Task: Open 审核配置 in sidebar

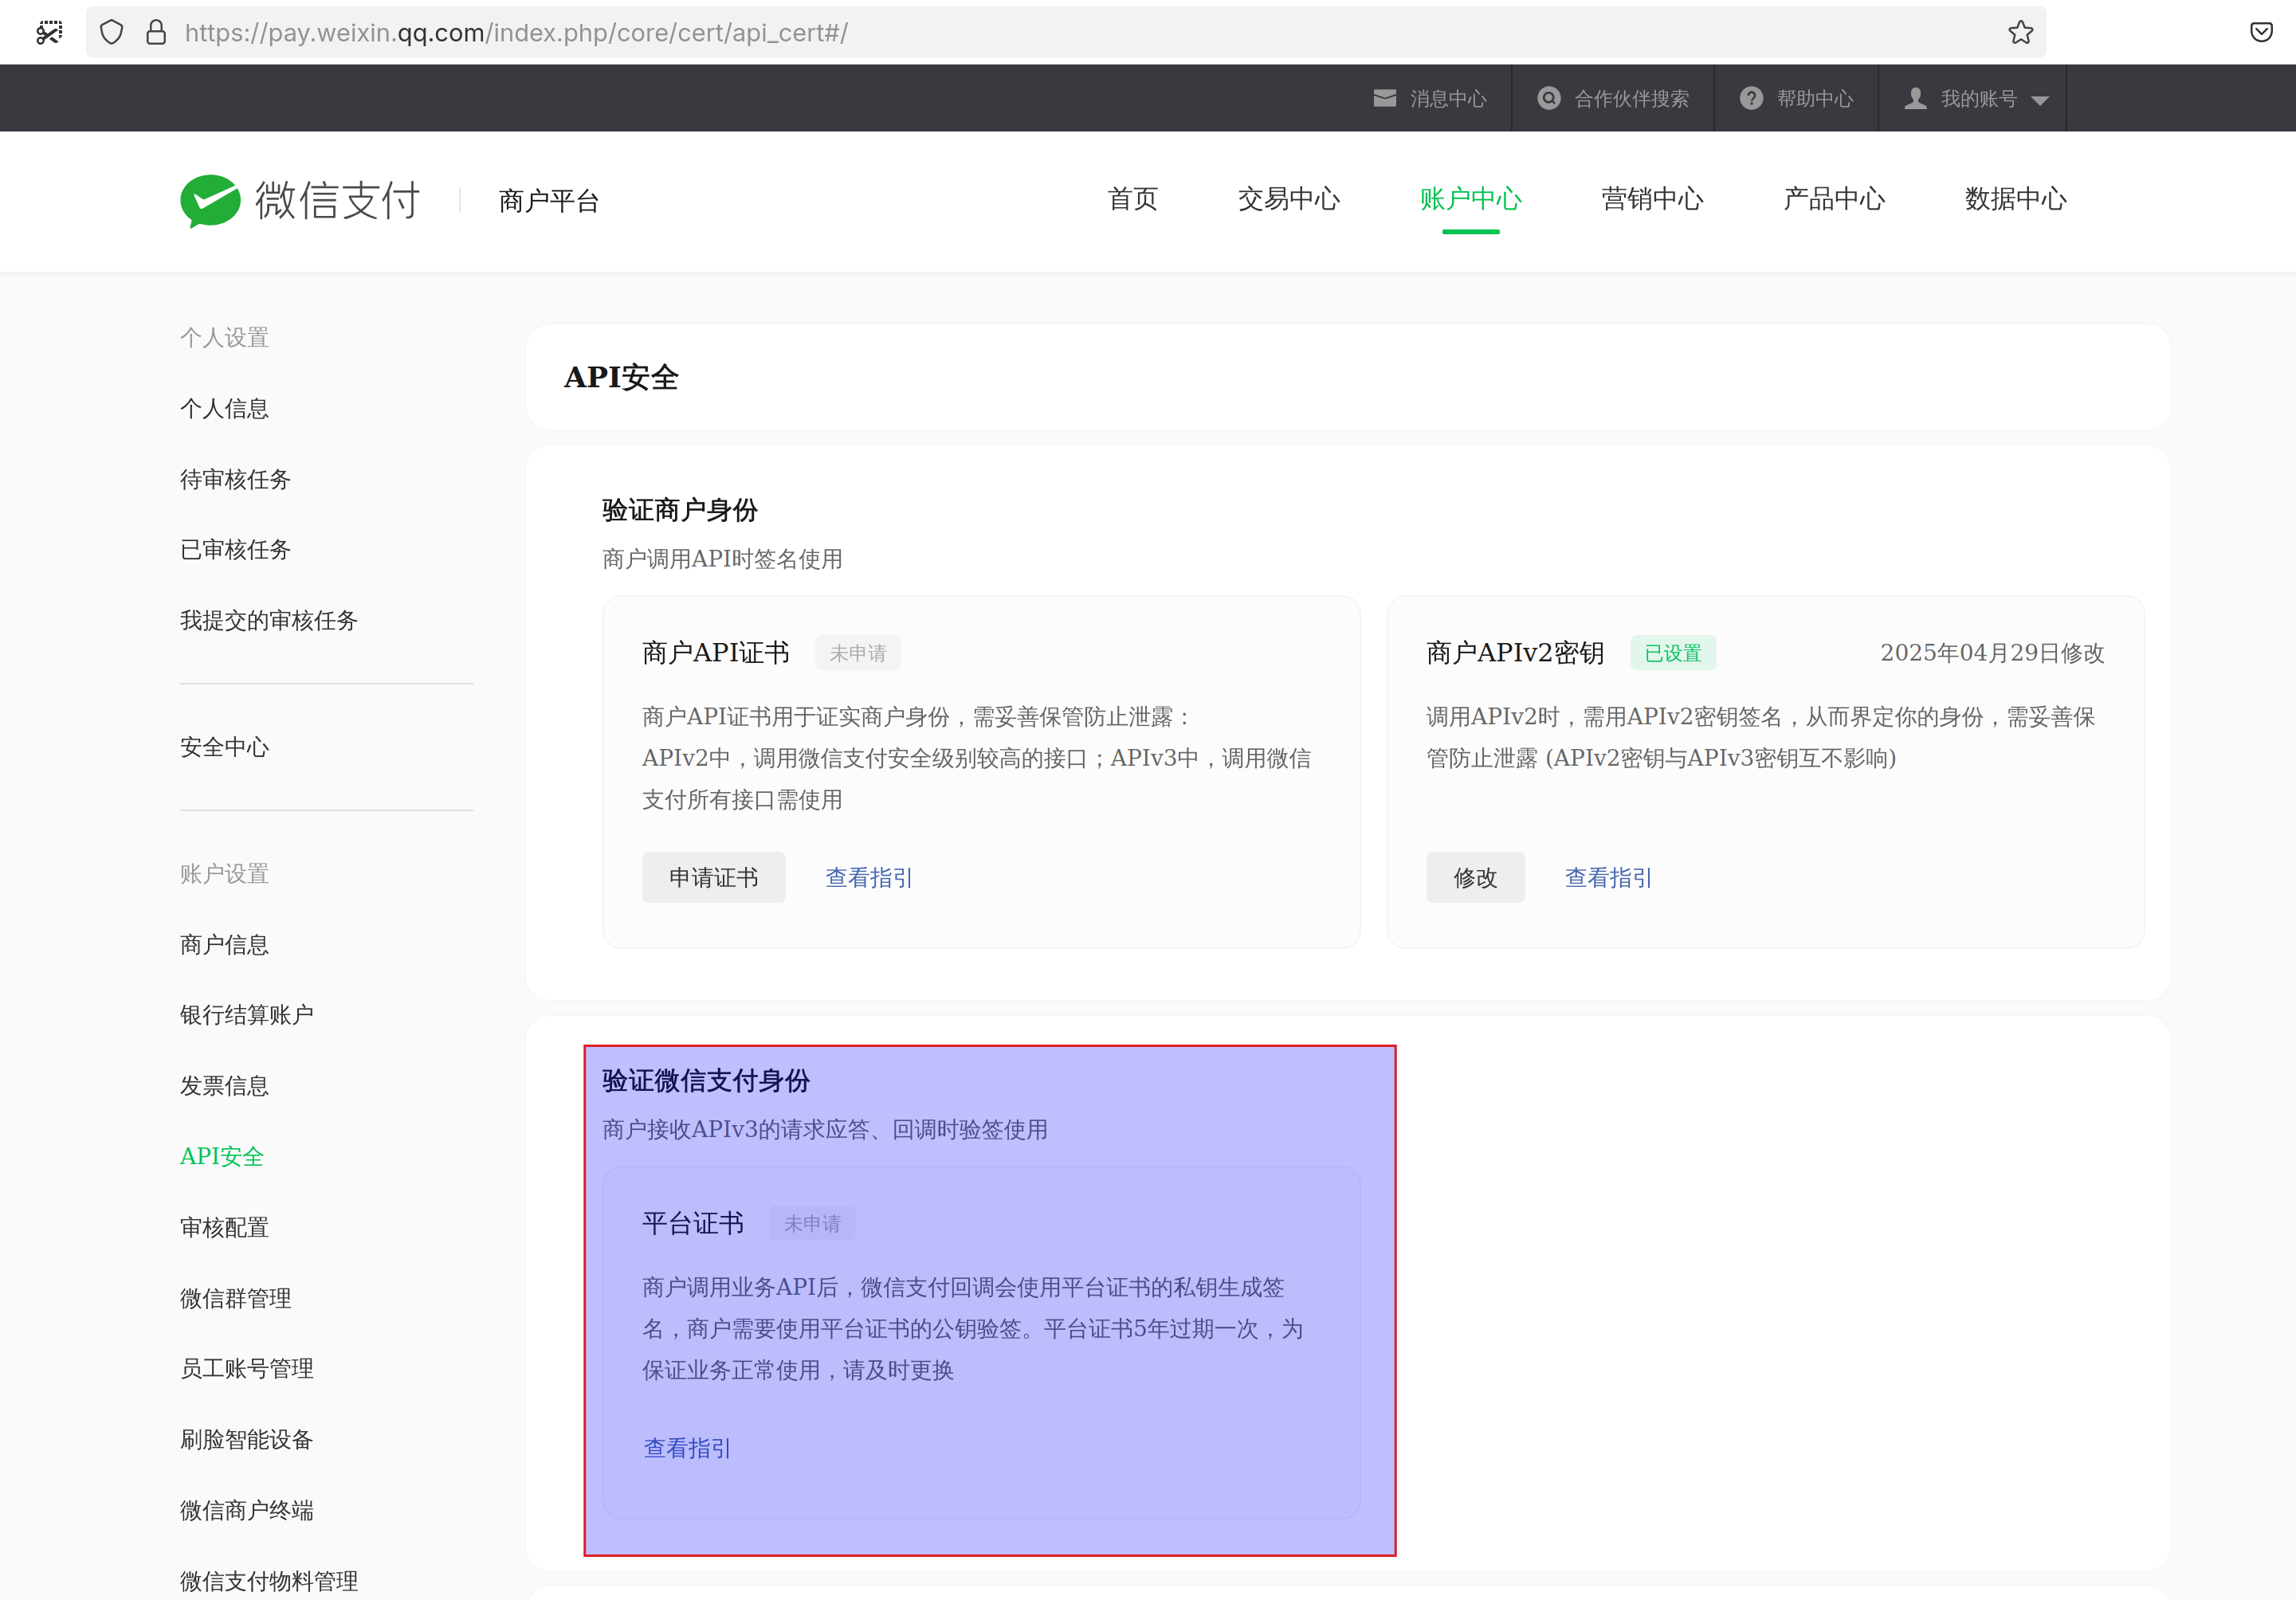Action: (x=224, y=1228)
